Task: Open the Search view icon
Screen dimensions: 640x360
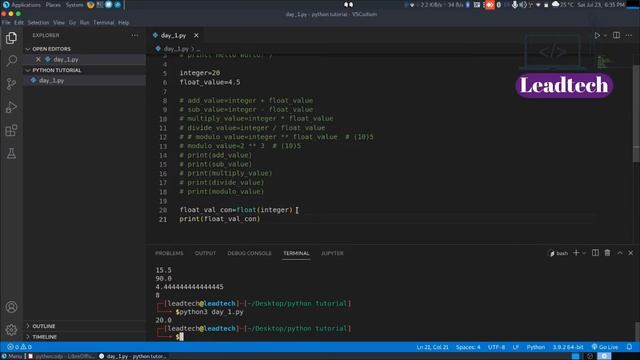Action: click(x=11, y=61)
